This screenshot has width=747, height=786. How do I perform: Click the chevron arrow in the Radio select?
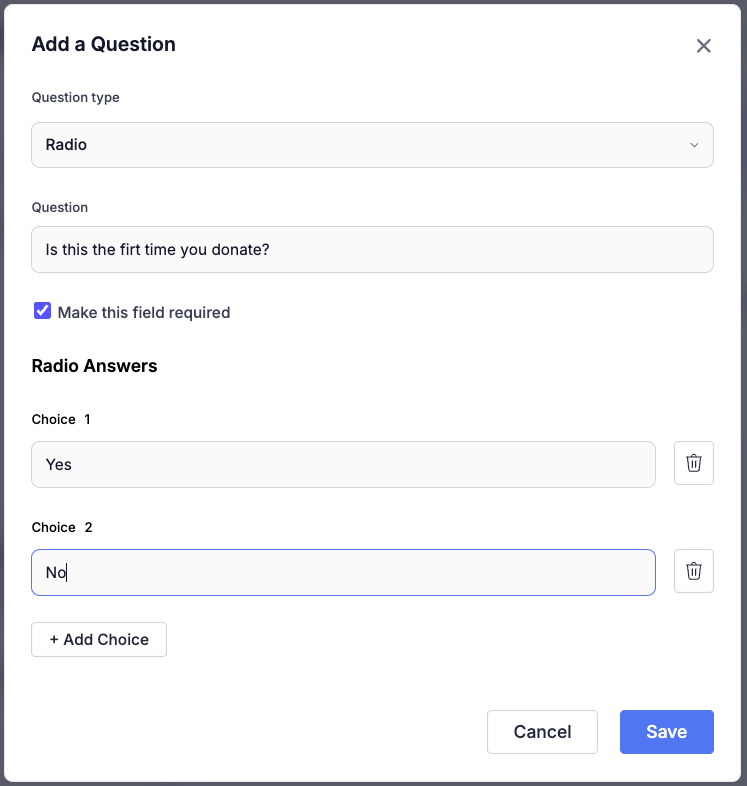click(x=694, y=145)
